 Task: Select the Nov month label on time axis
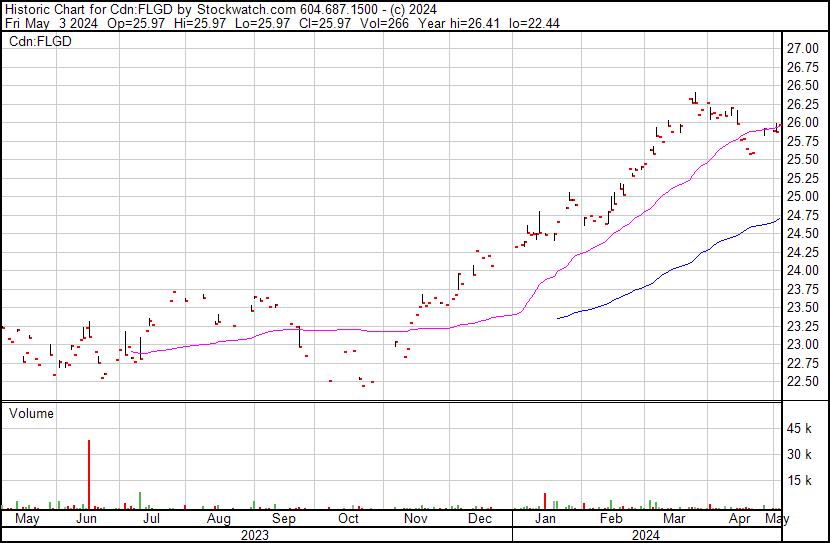pyautogui.click(x=414, y=520)
